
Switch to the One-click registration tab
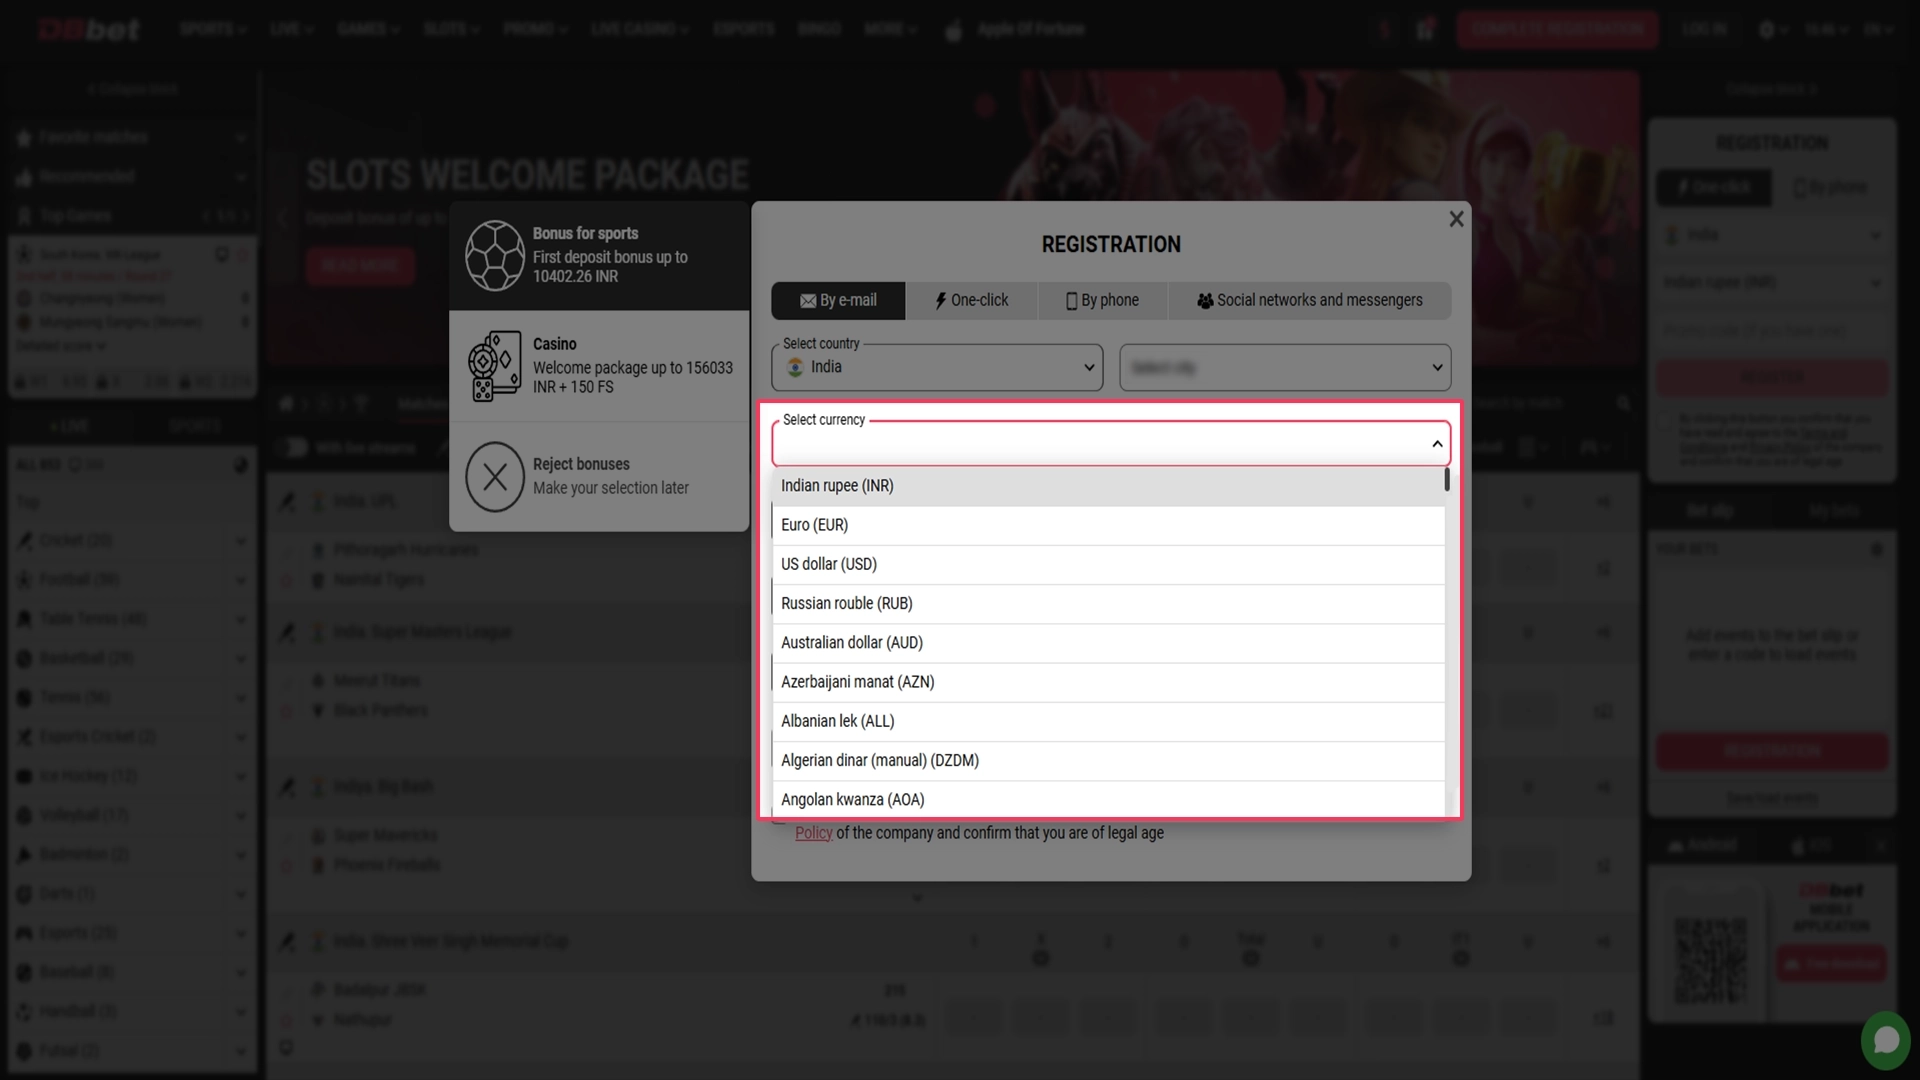(971, 300)
